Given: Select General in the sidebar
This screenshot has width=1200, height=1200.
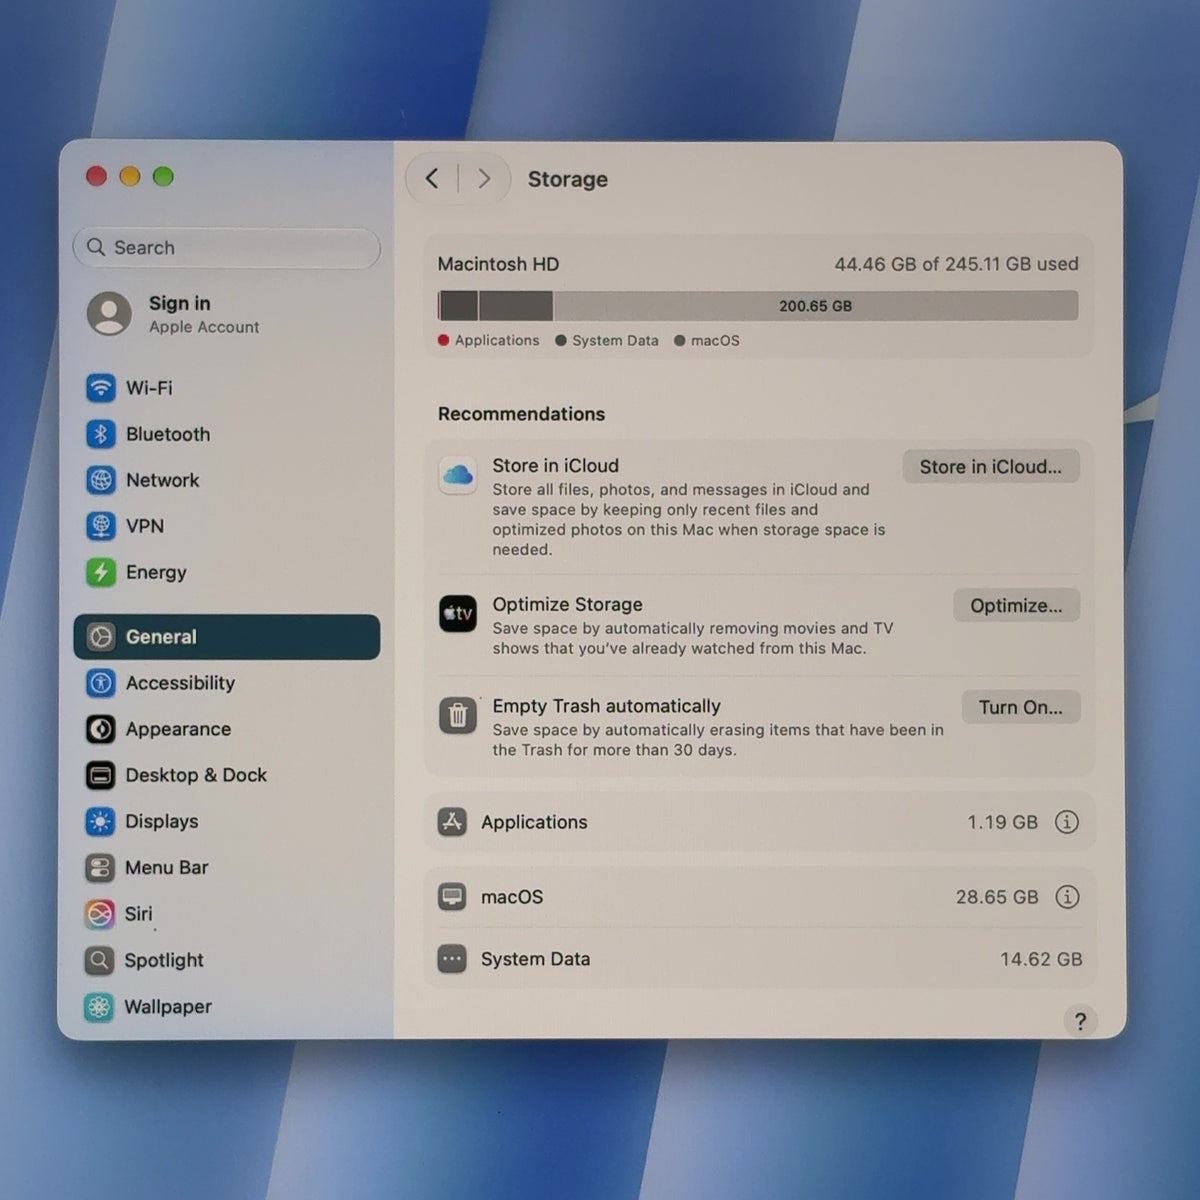Looking at the screenshot, I should coord(227,637).
